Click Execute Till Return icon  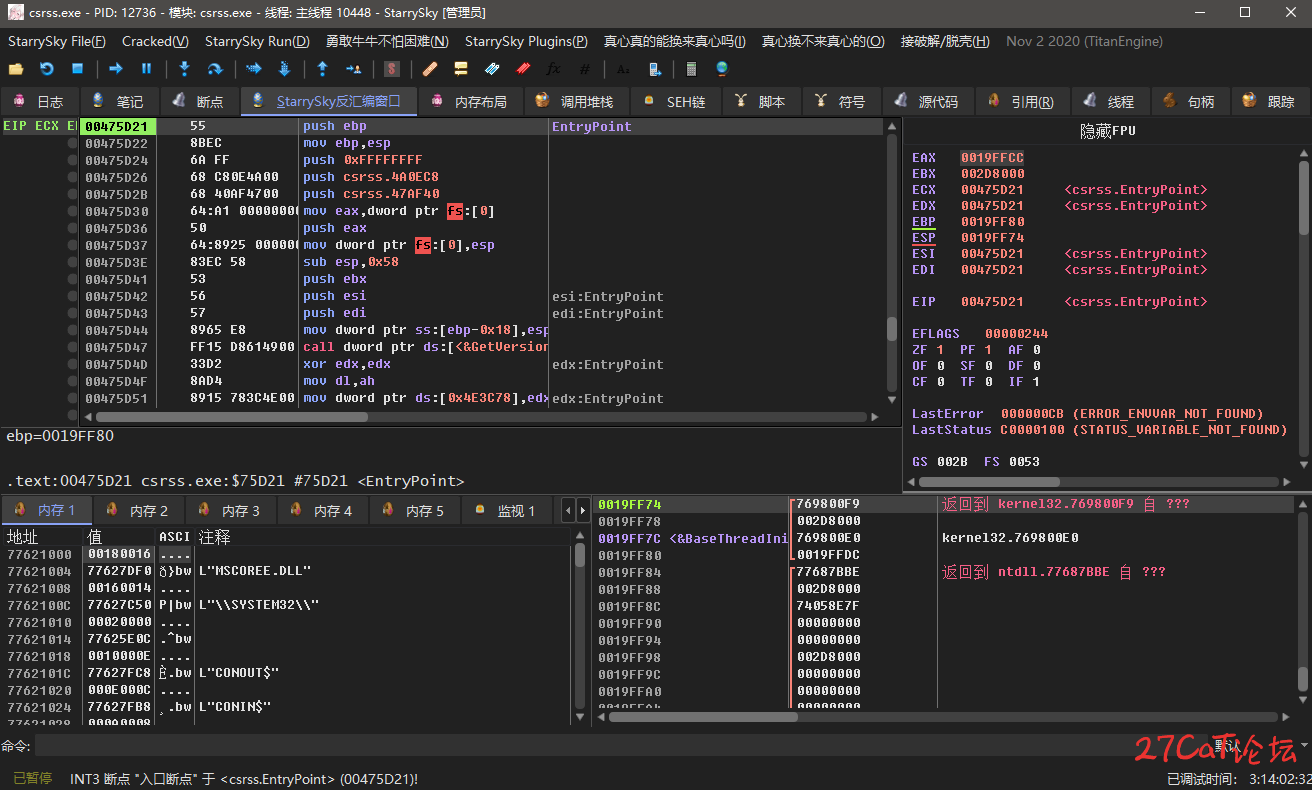coord(322,69)
